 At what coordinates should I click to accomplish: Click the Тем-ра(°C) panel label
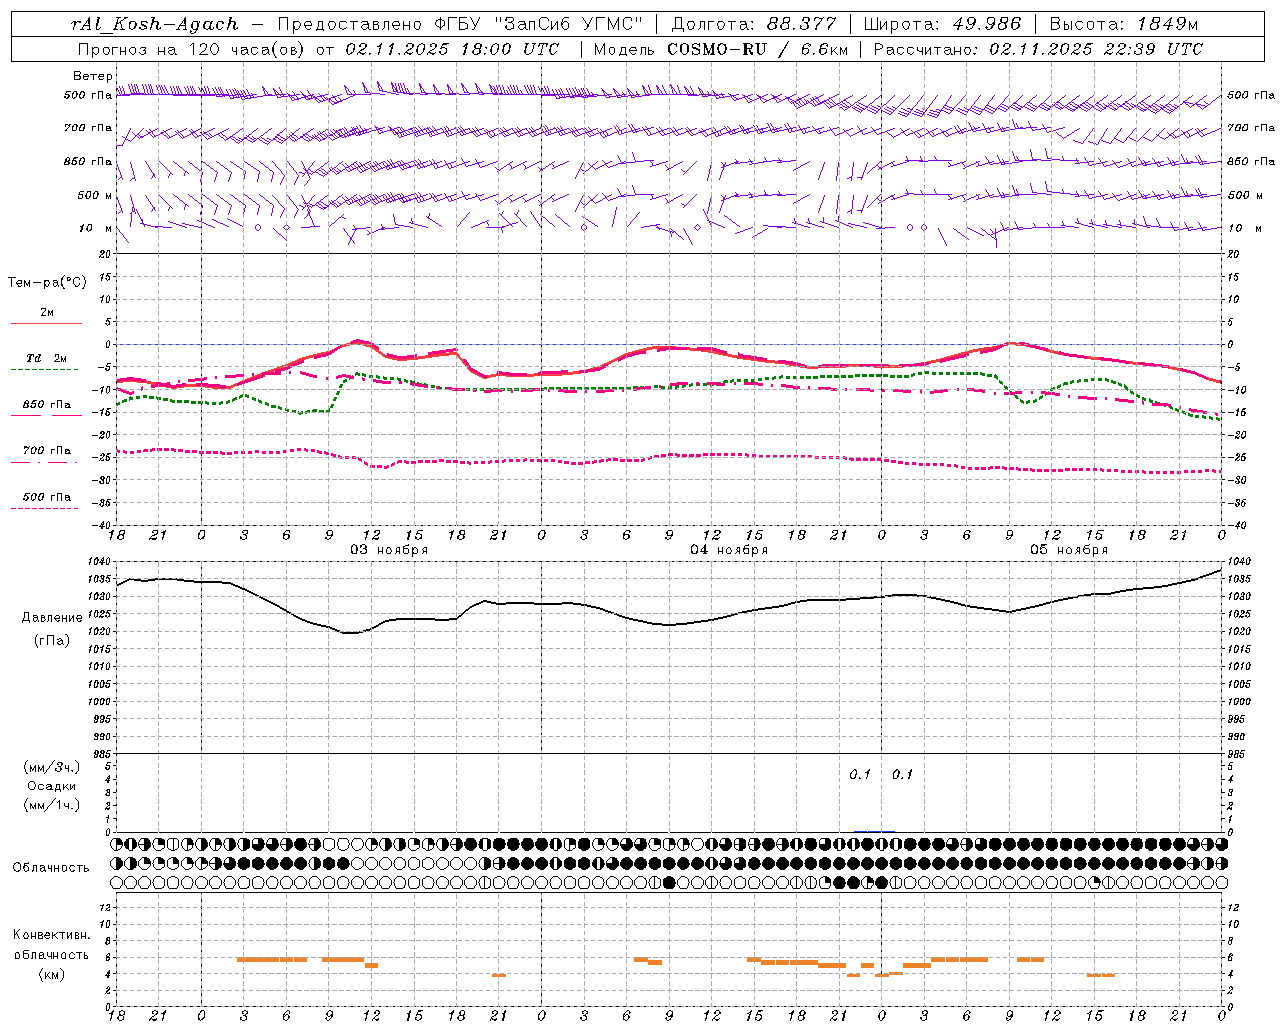point(47,283)
